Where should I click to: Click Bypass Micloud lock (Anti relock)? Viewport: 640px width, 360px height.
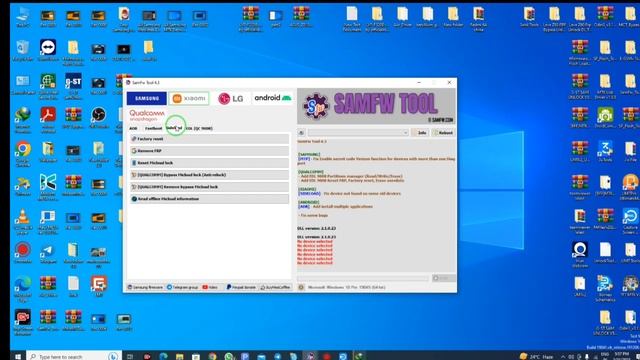(209, 175)
